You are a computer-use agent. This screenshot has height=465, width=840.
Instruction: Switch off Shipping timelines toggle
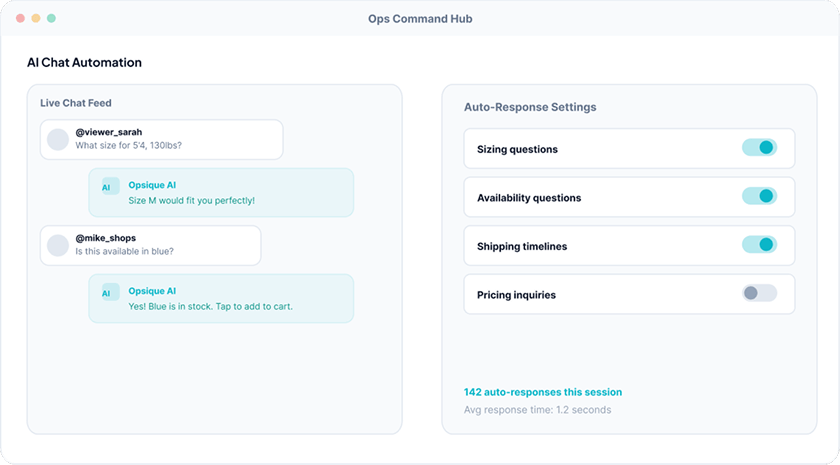tap(759, 245)
